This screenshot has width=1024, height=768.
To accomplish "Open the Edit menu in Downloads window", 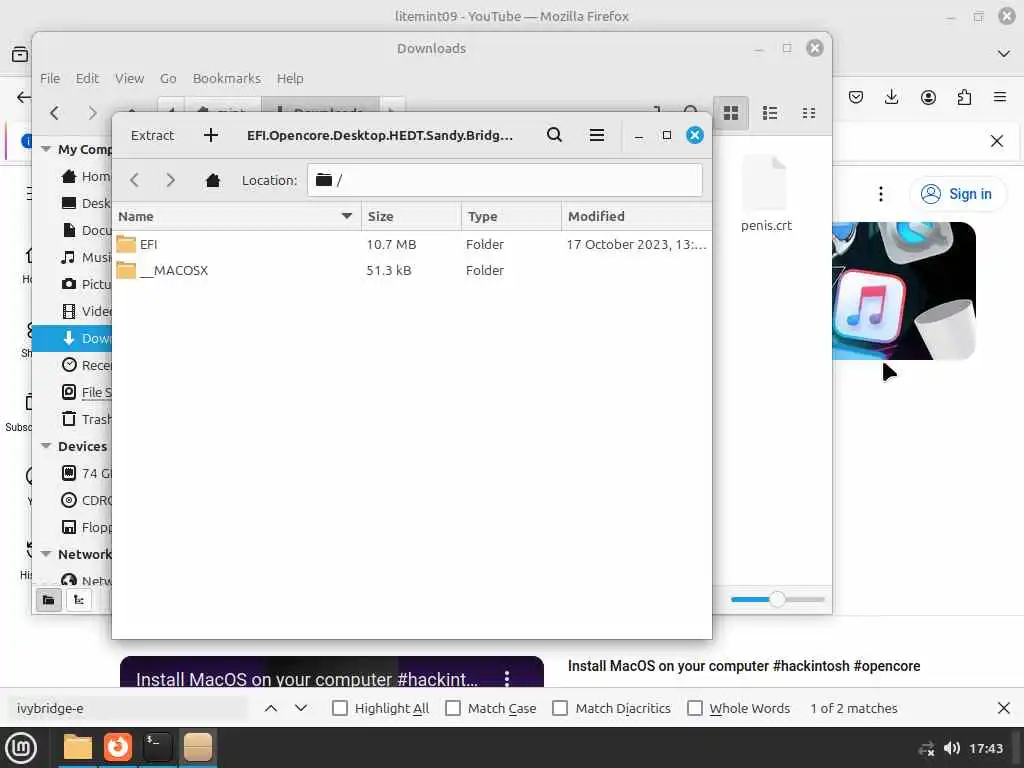I will point(87,78).
